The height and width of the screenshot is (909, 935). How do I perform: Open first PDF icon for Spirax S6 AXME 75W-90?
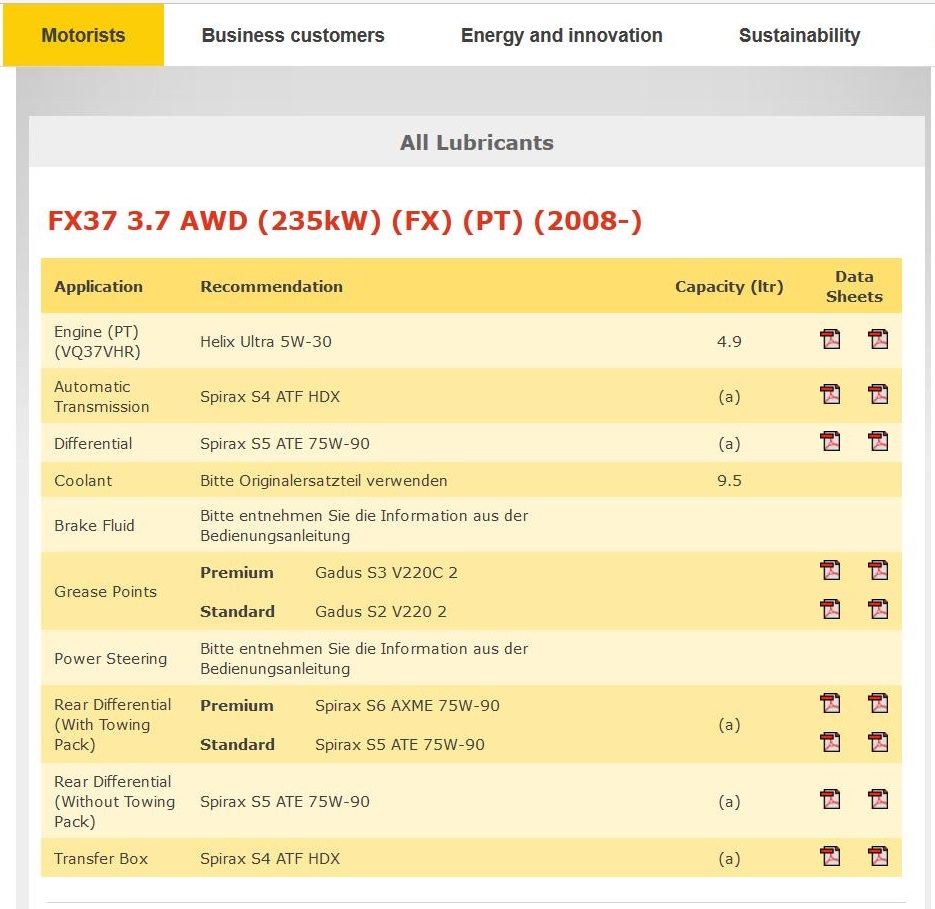(x=830, y=703)
